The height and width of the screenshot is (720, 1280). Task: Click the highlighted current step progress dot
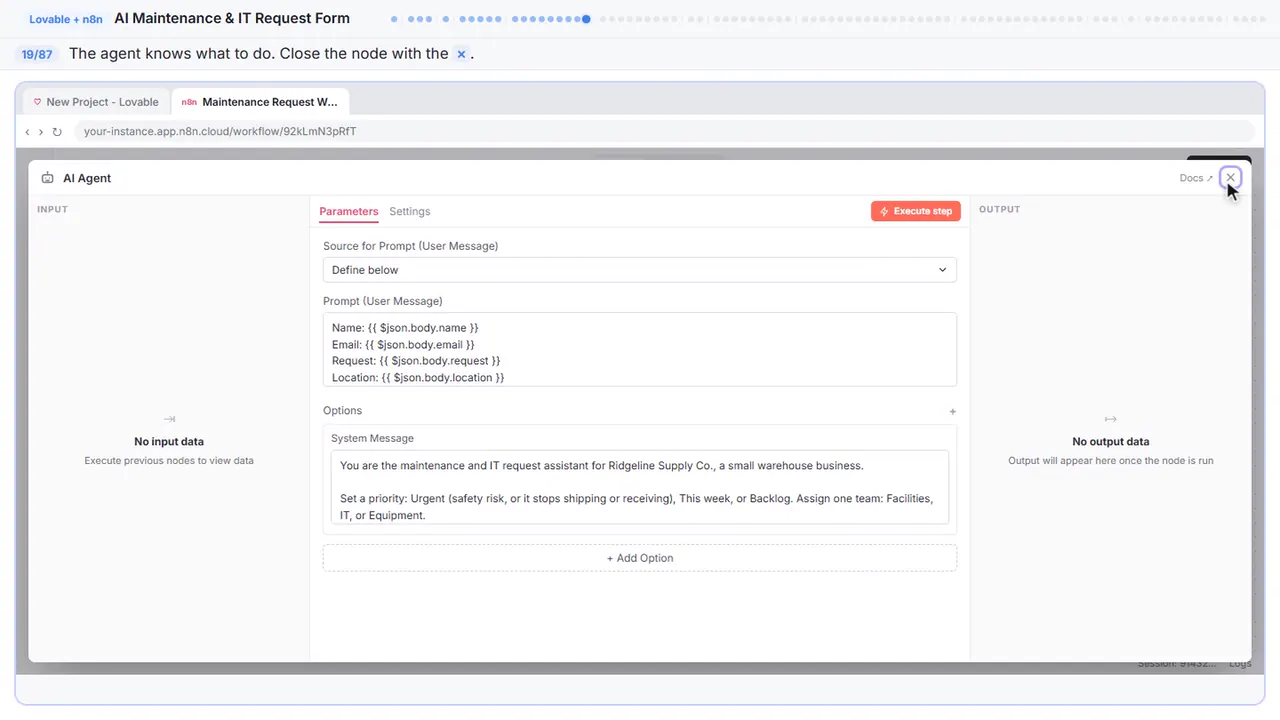click(x=586, y=19)
